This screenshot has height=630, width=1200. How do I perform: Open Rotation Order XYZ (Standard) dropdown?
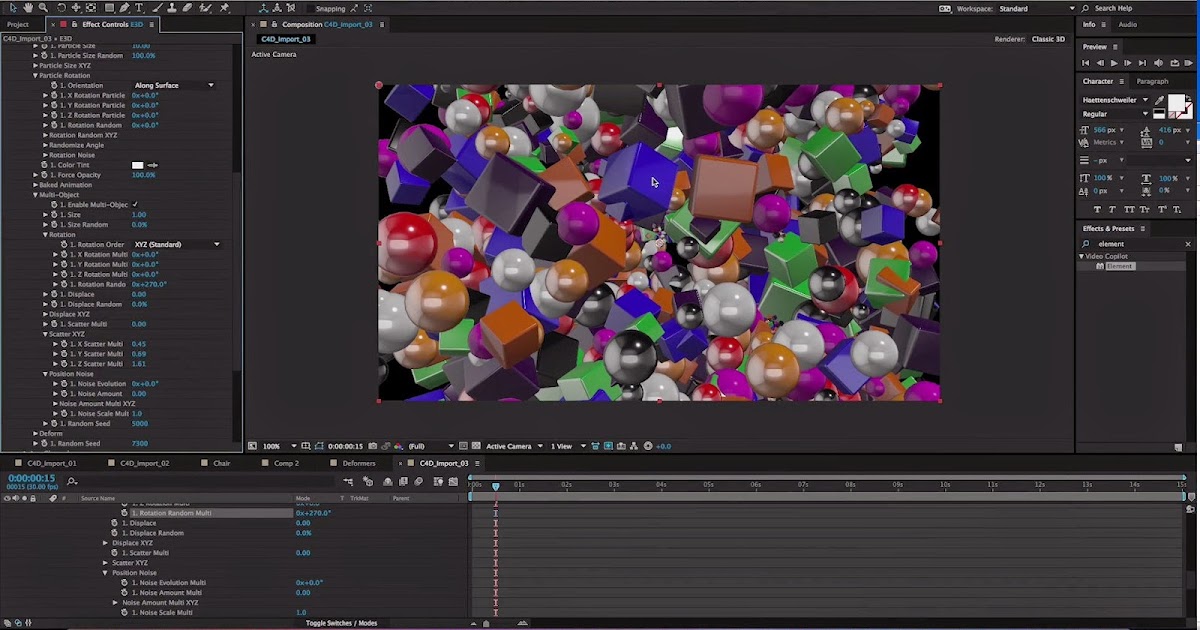coord(177,244)
